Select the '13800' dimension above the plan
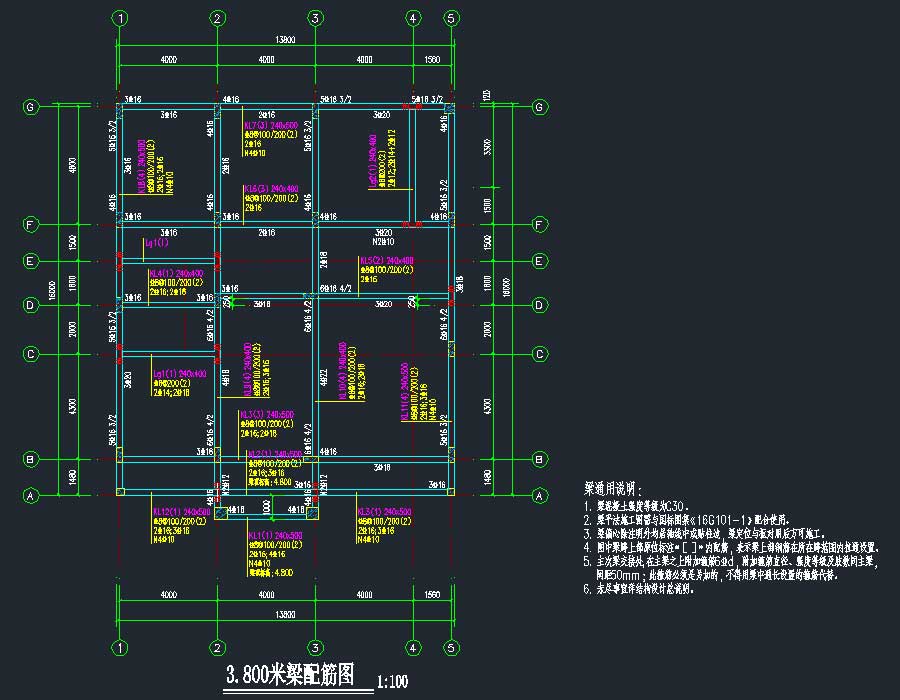This screenshot has width=900, height=700. (x=285, y=40)
